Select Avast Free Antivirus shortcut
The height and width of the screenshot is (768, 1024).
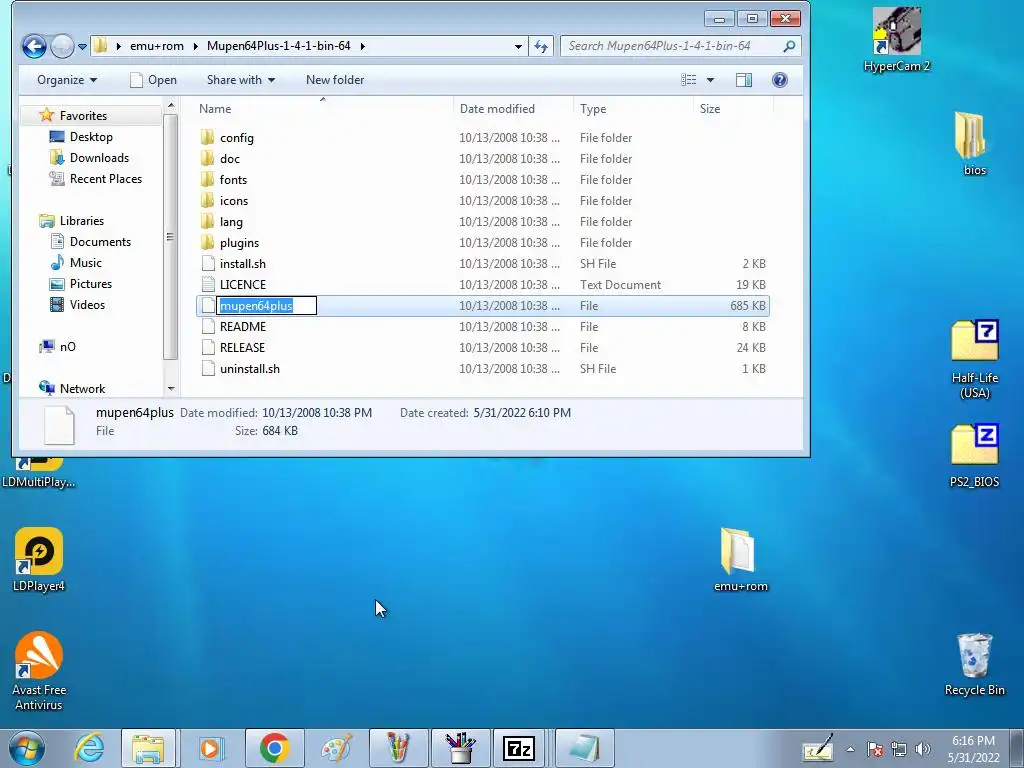(39, 671)
